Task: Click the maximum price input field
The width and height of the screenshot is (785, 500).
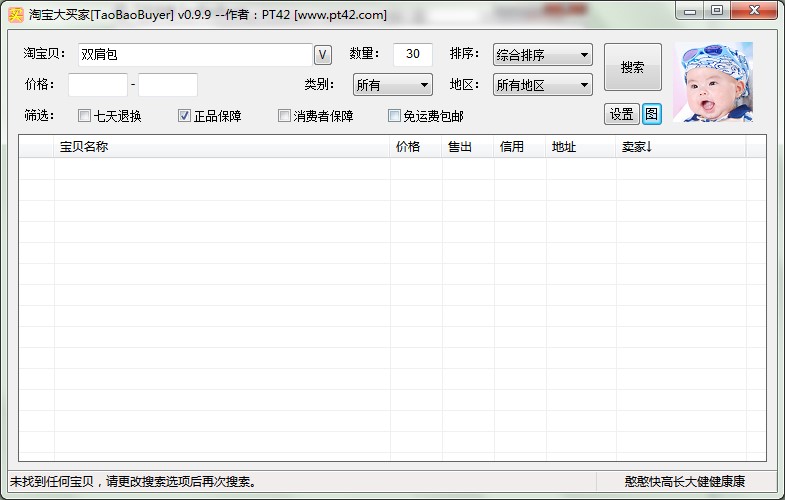Action: pyautogui.click(x=168, y=85)
